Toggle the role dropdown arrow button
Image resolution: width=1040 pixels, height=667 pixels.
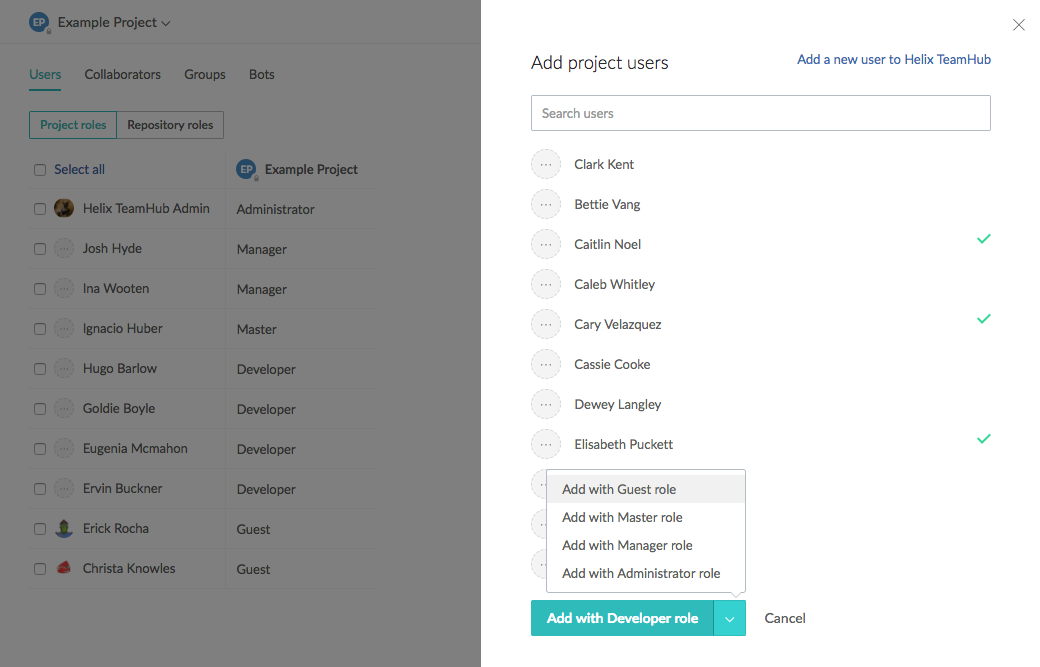point(729,619)
